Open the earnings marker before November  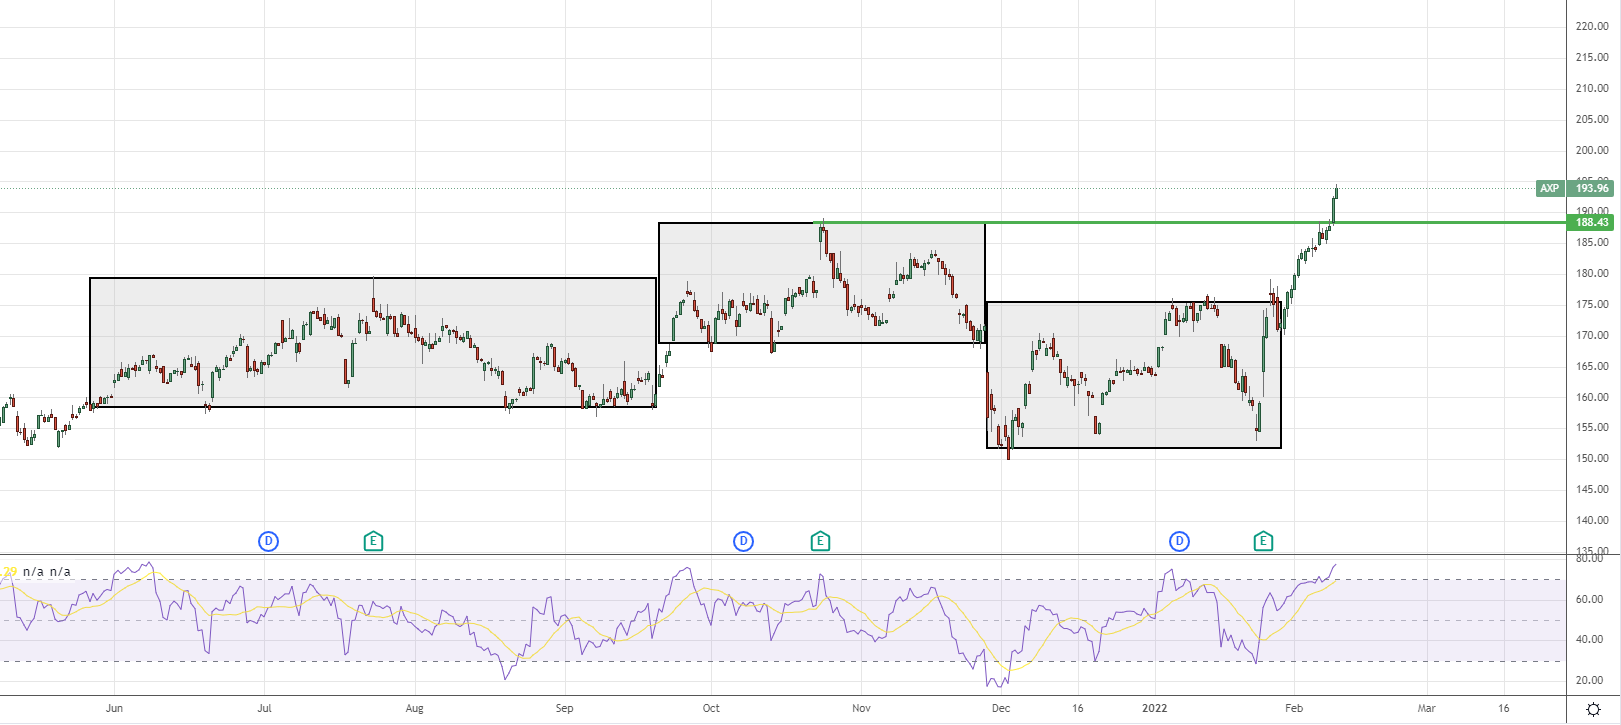click(x=820, y=541)
